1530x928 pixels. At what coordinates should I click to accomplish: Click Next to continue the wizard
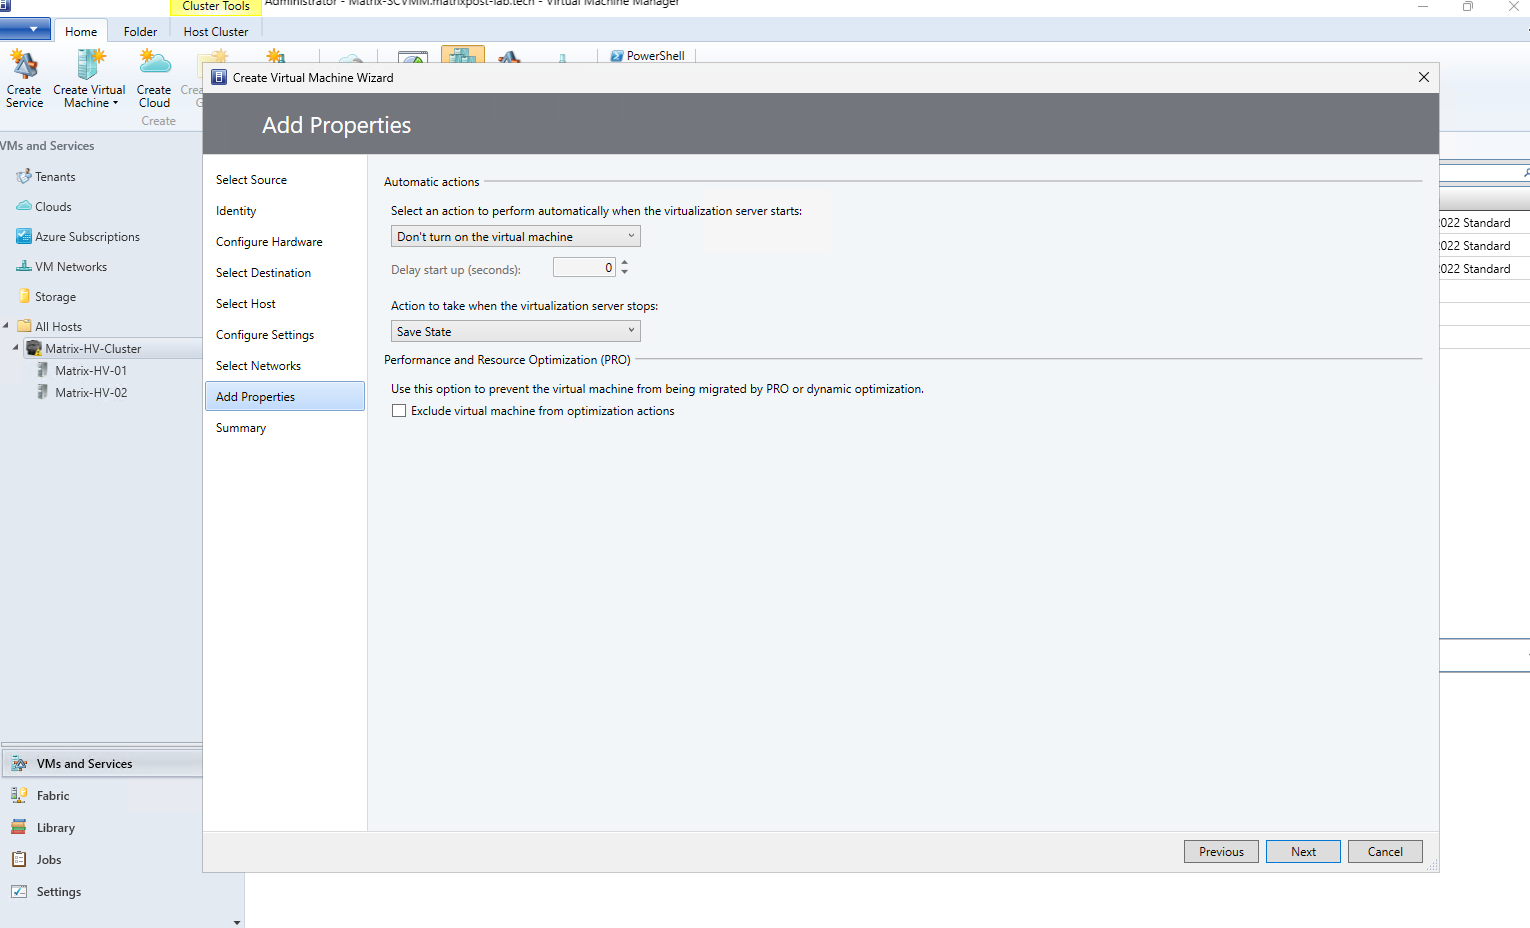(1303, 852)
